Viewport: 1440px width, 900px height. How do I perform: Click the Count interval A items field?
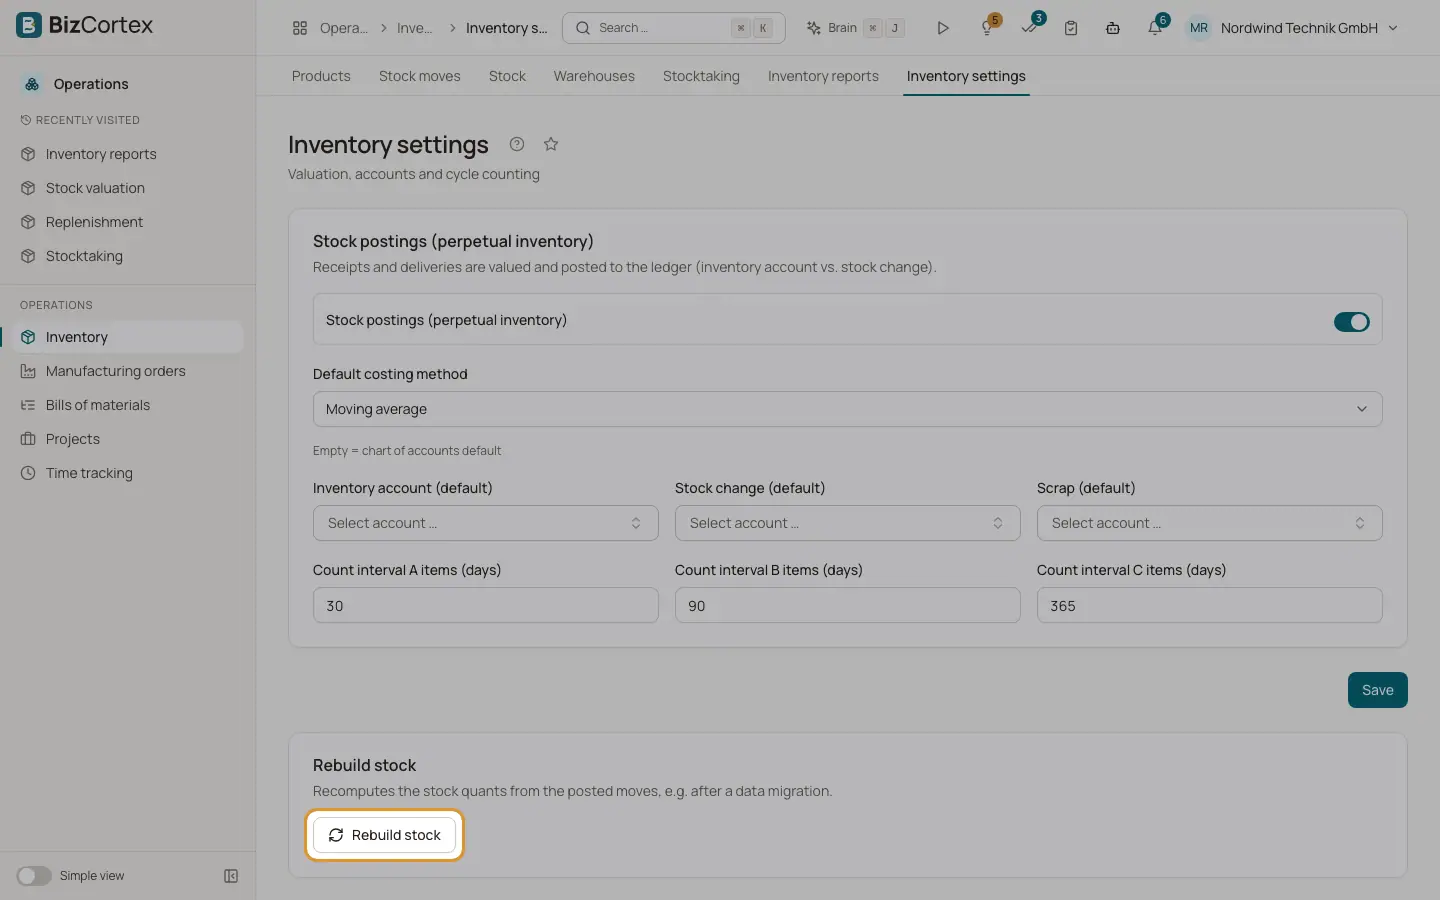pos(486,605)
